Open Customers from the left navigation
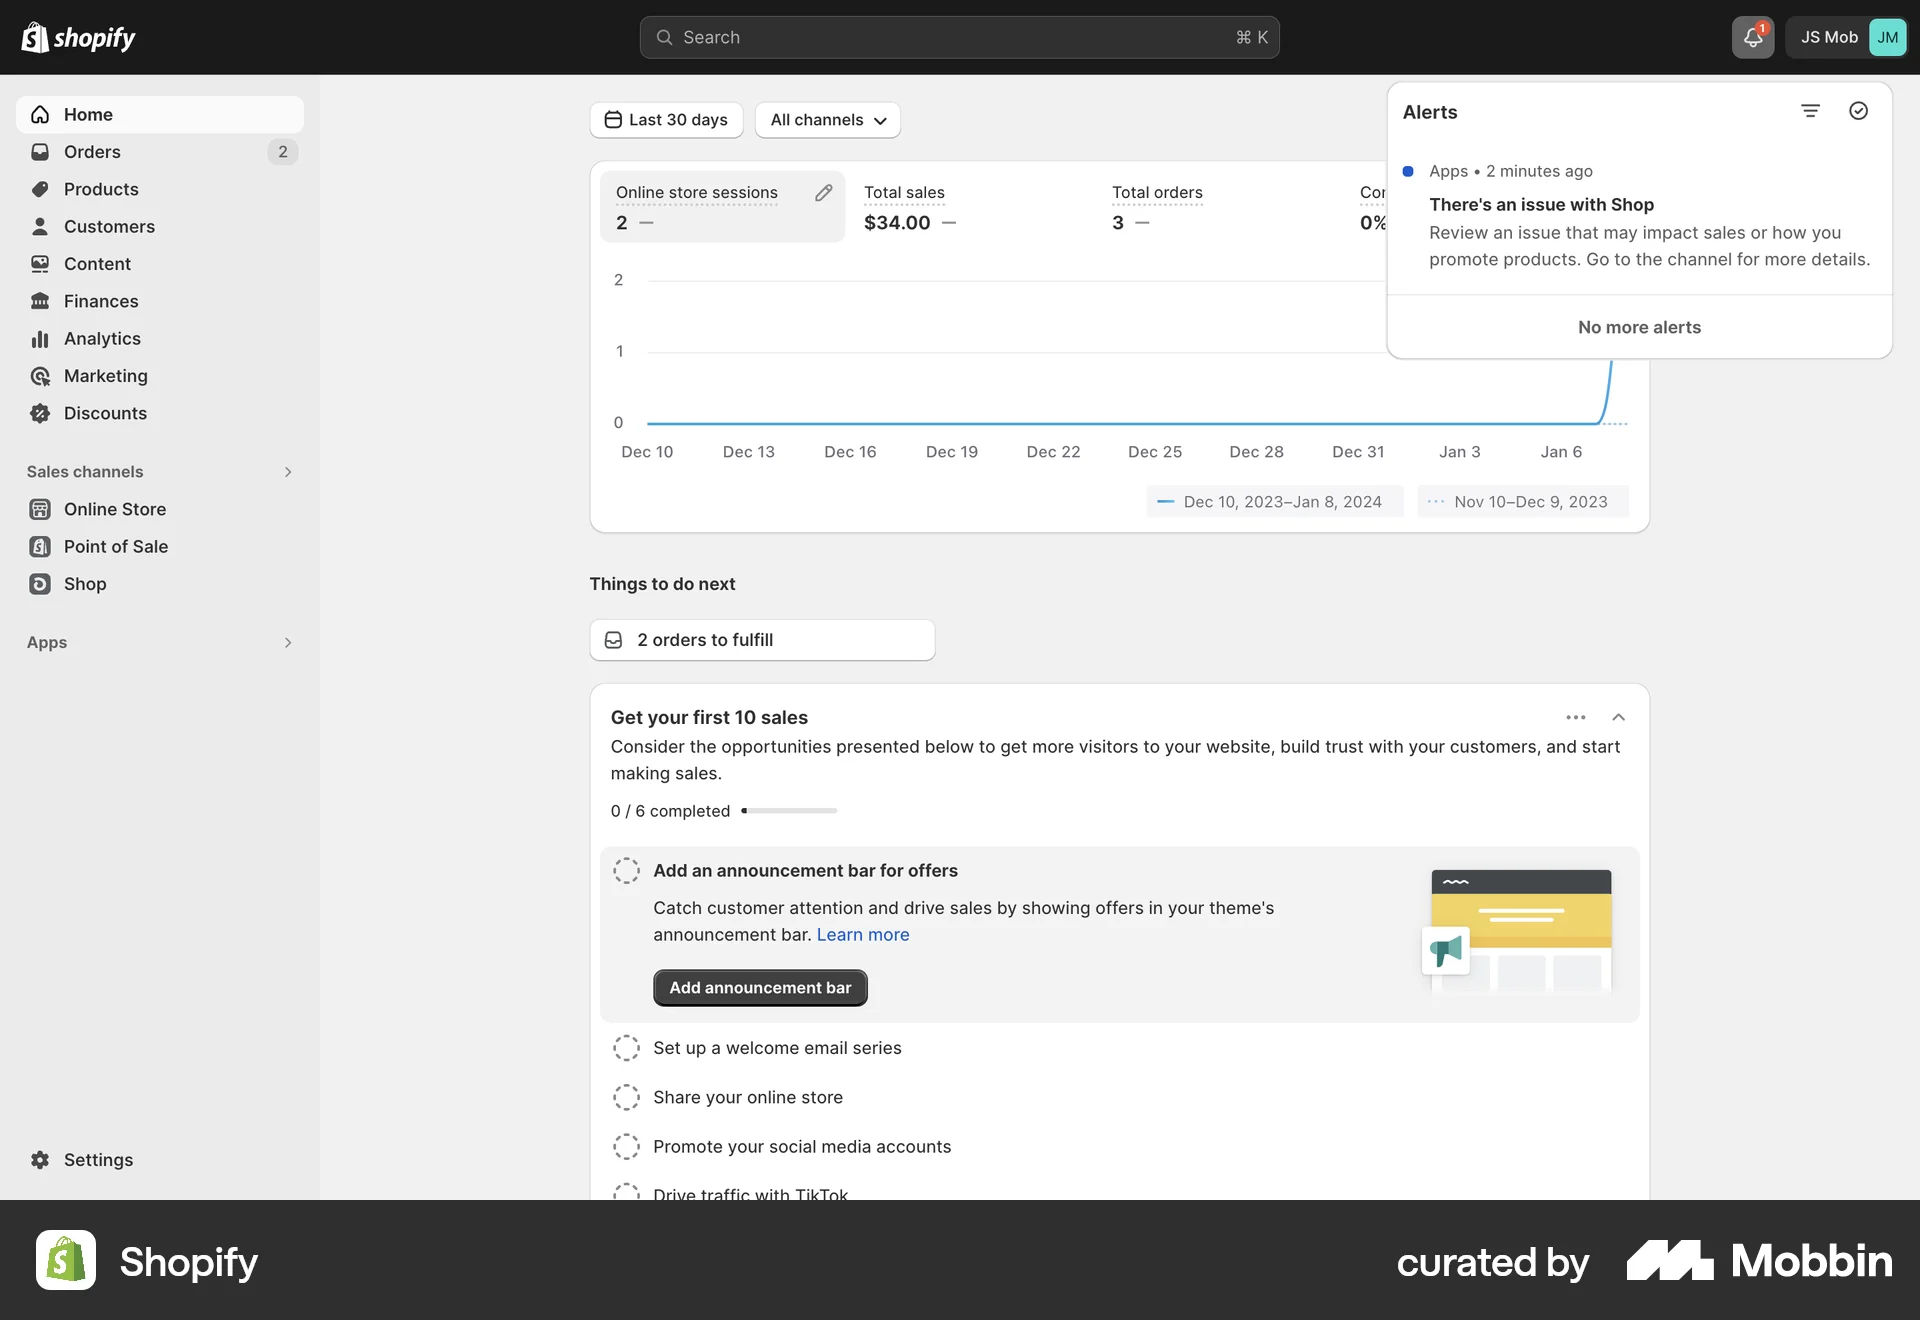Image resolution: width=1920 pixels, height=1320 pixels. click(109, 226)
